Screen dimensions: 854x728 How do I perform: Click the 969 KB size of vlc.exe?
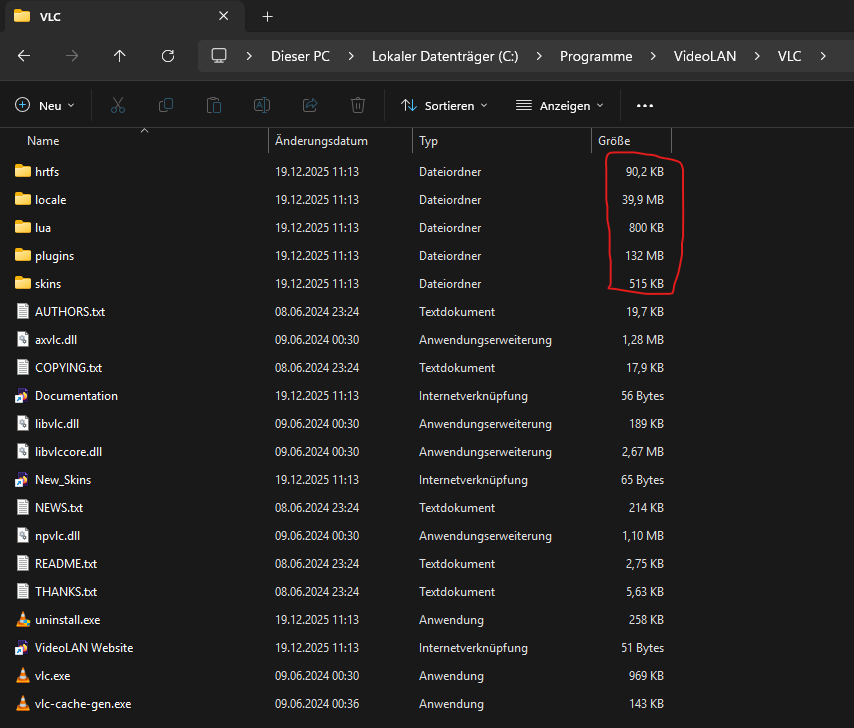pos(646,676)
